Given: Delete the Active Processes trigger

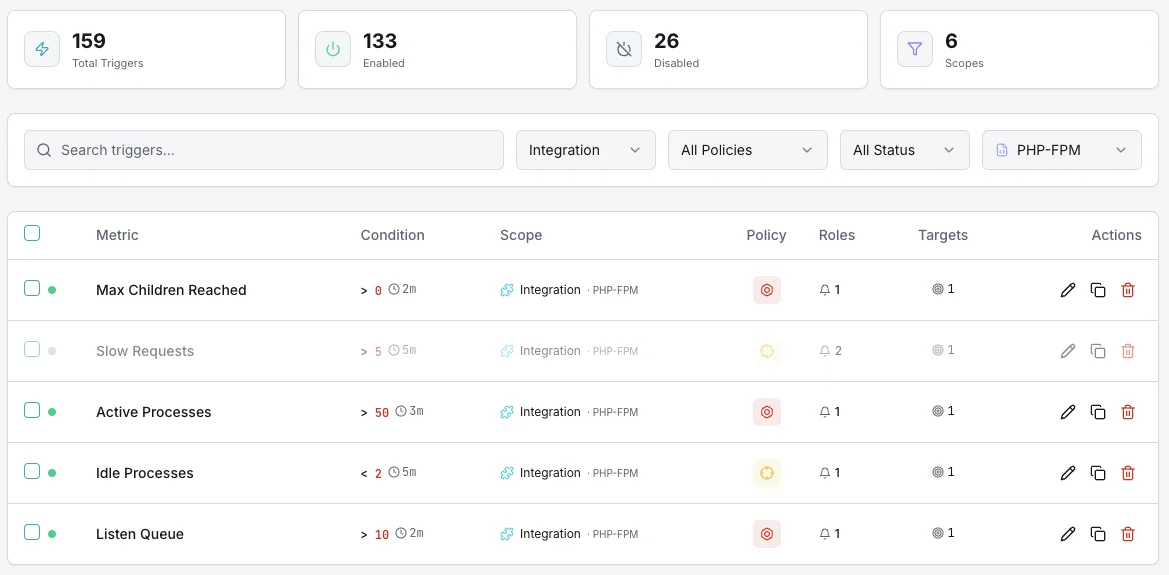Looking at the screenshot, I should tap(1128, 412).
